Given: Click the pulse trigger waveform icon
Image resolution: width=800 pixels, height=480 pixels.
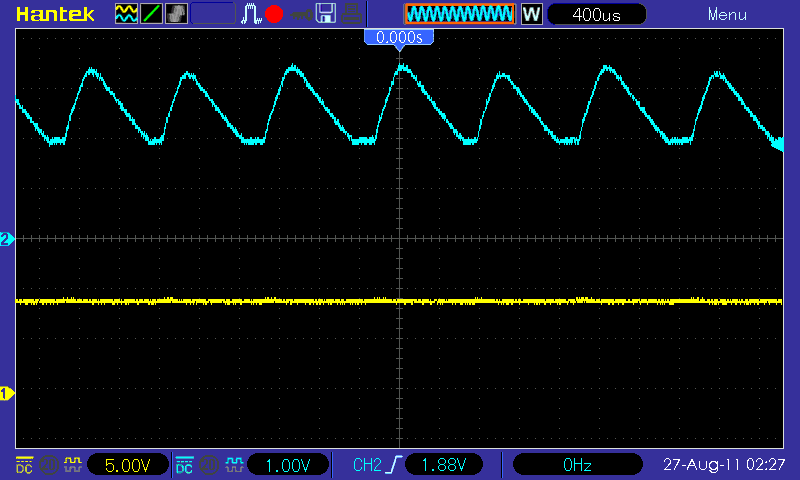Looking at the screenshot, I should [251, 14].
